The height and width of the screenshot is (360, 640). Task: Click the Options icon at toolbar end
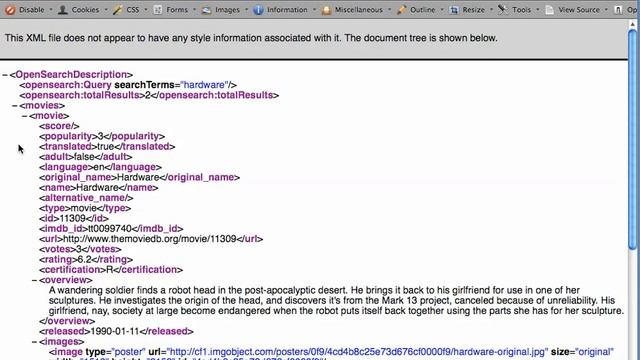pos(618,9)
